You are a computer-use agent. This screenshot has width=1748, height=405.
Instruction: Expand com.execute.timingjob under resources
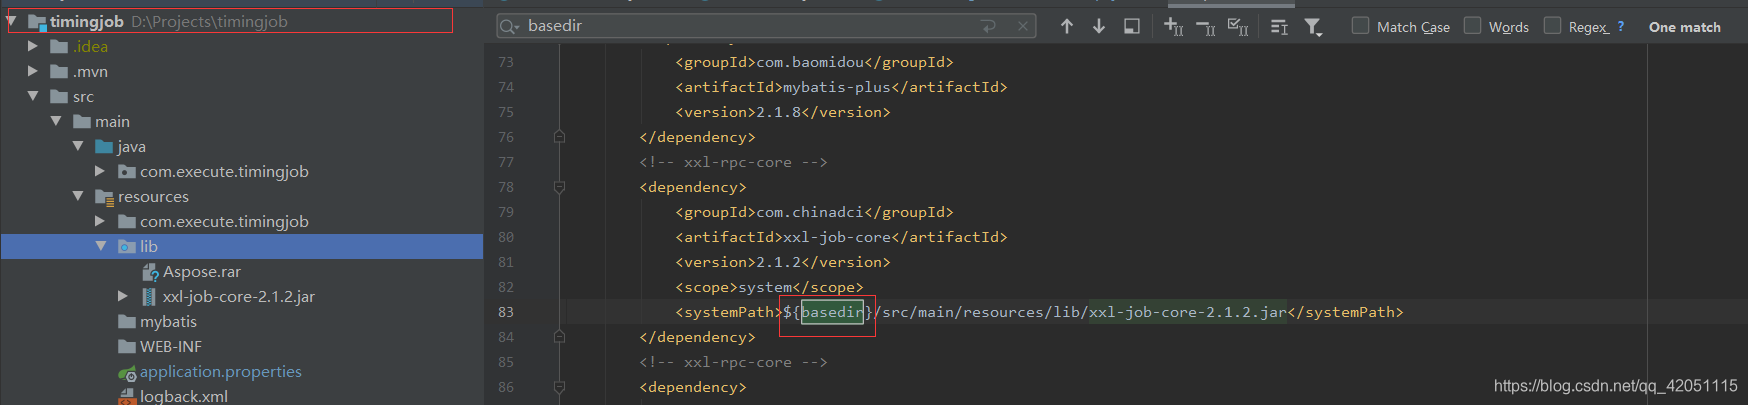pos(100,221)
